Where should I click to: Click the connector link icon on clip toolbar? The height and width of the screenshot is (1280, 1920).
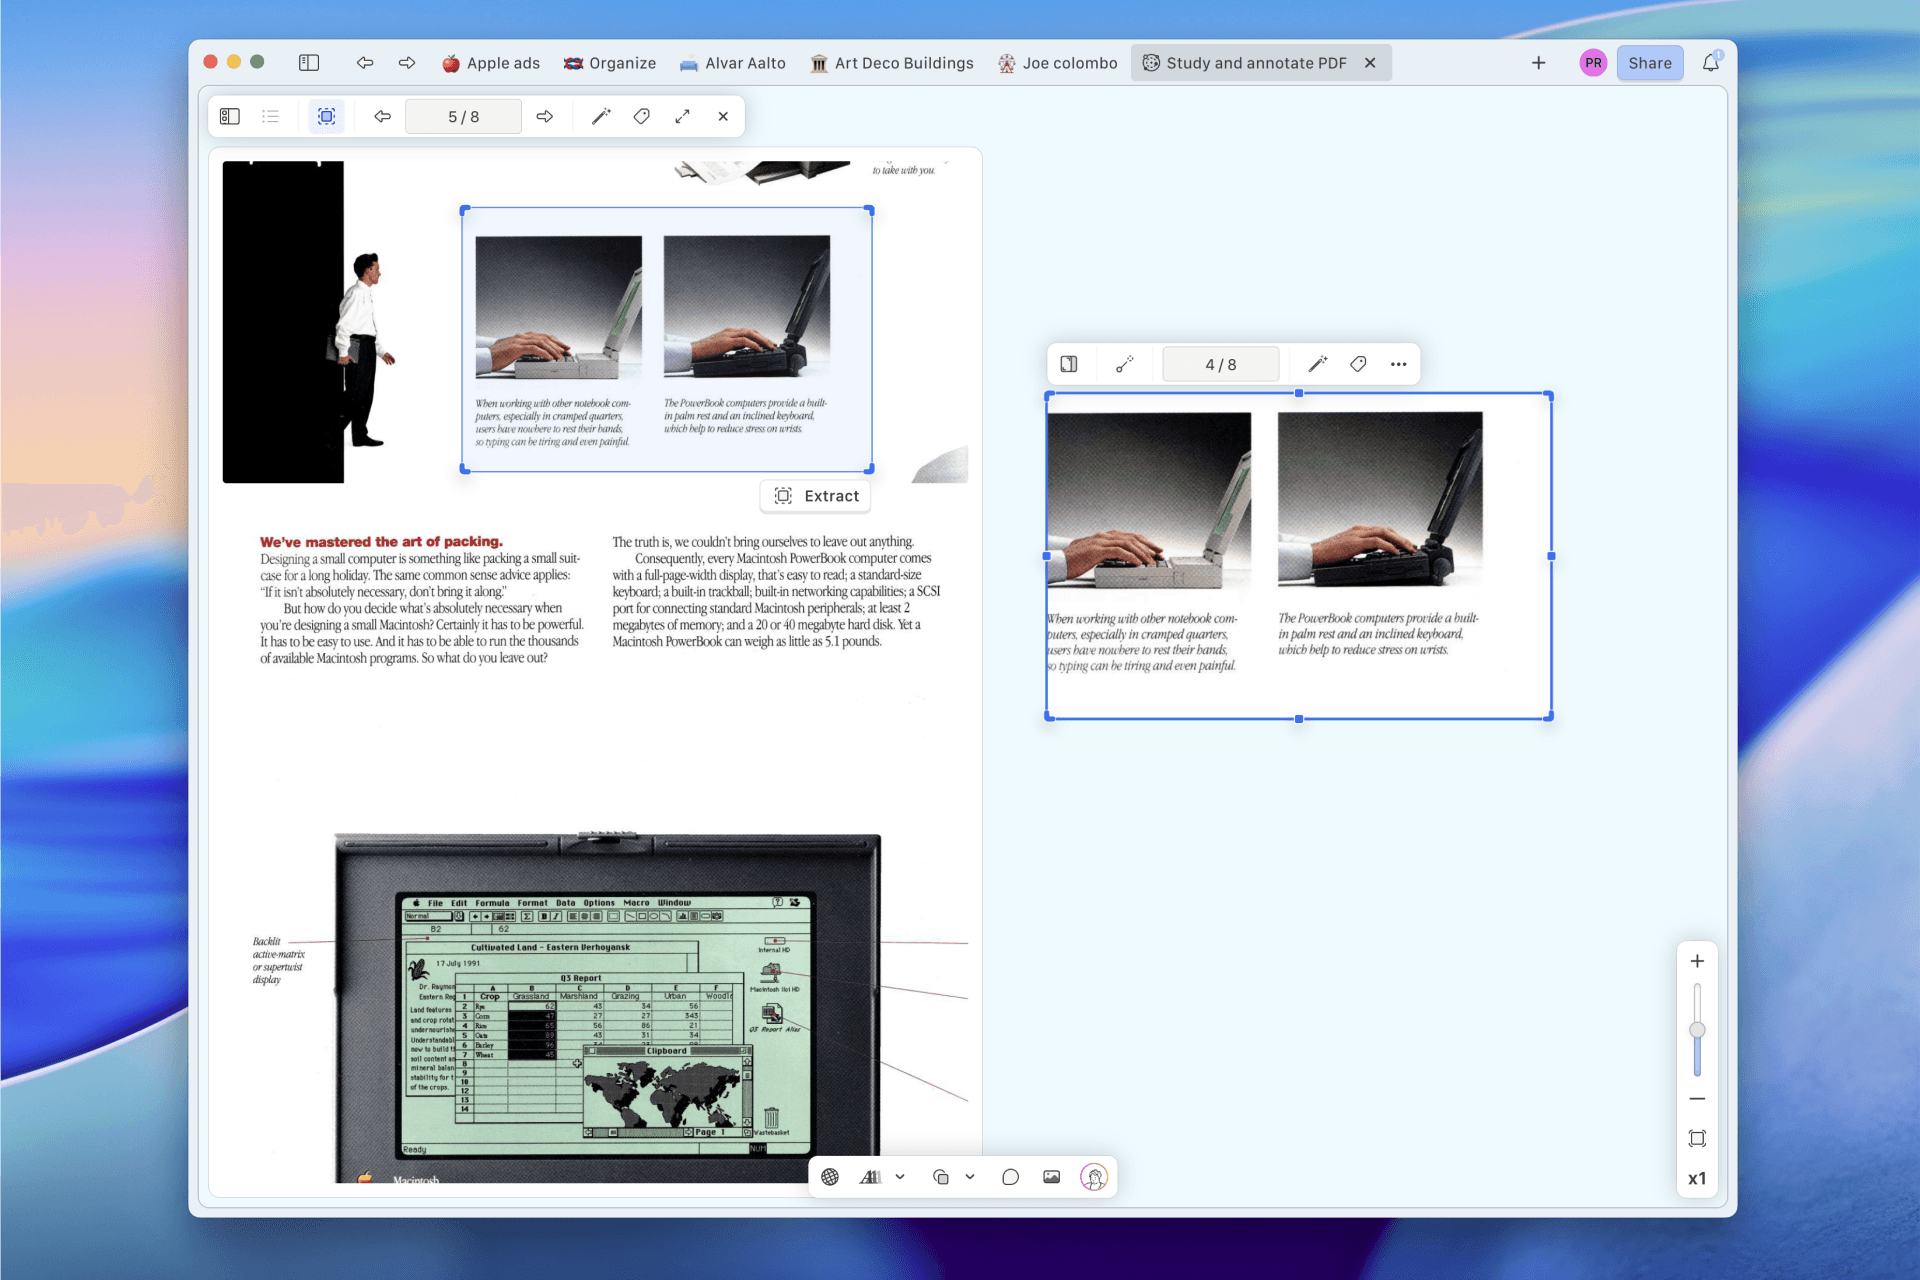tap(1125, 364)
